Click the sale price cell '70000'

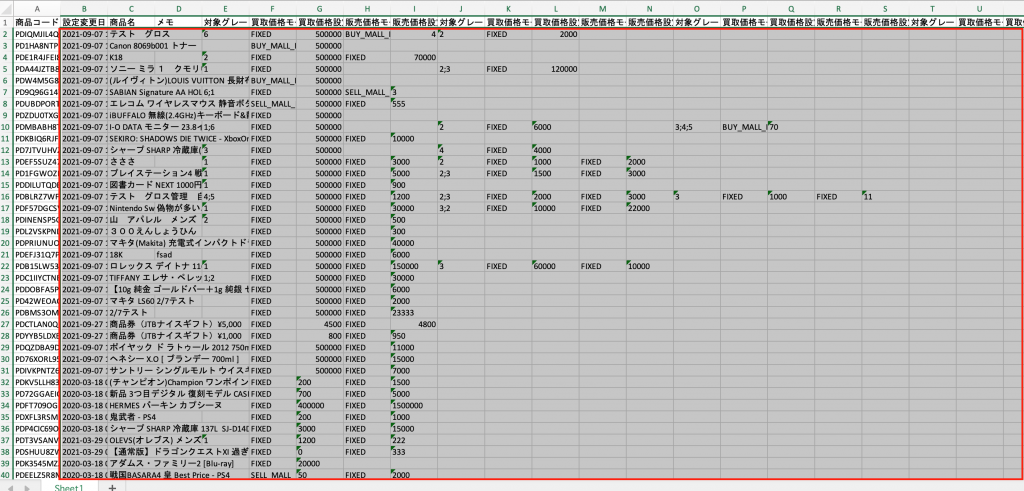[x=414, y=57]
